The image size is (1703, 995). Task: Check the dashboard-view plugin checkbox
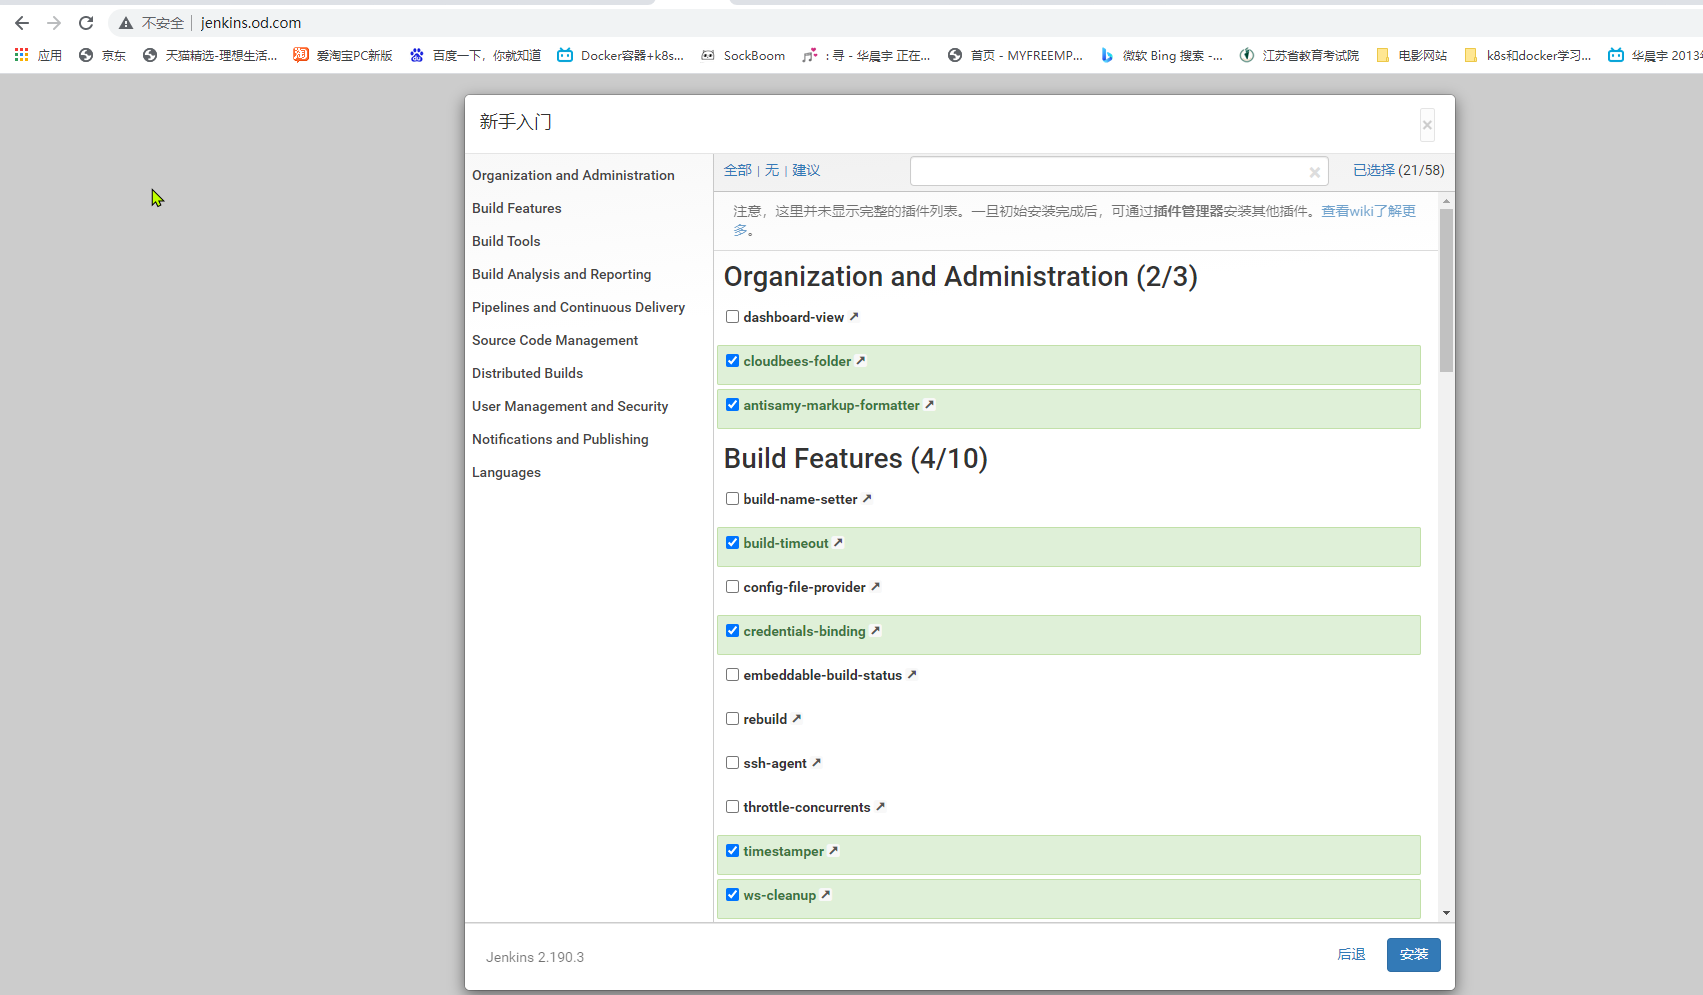point(732,317)
